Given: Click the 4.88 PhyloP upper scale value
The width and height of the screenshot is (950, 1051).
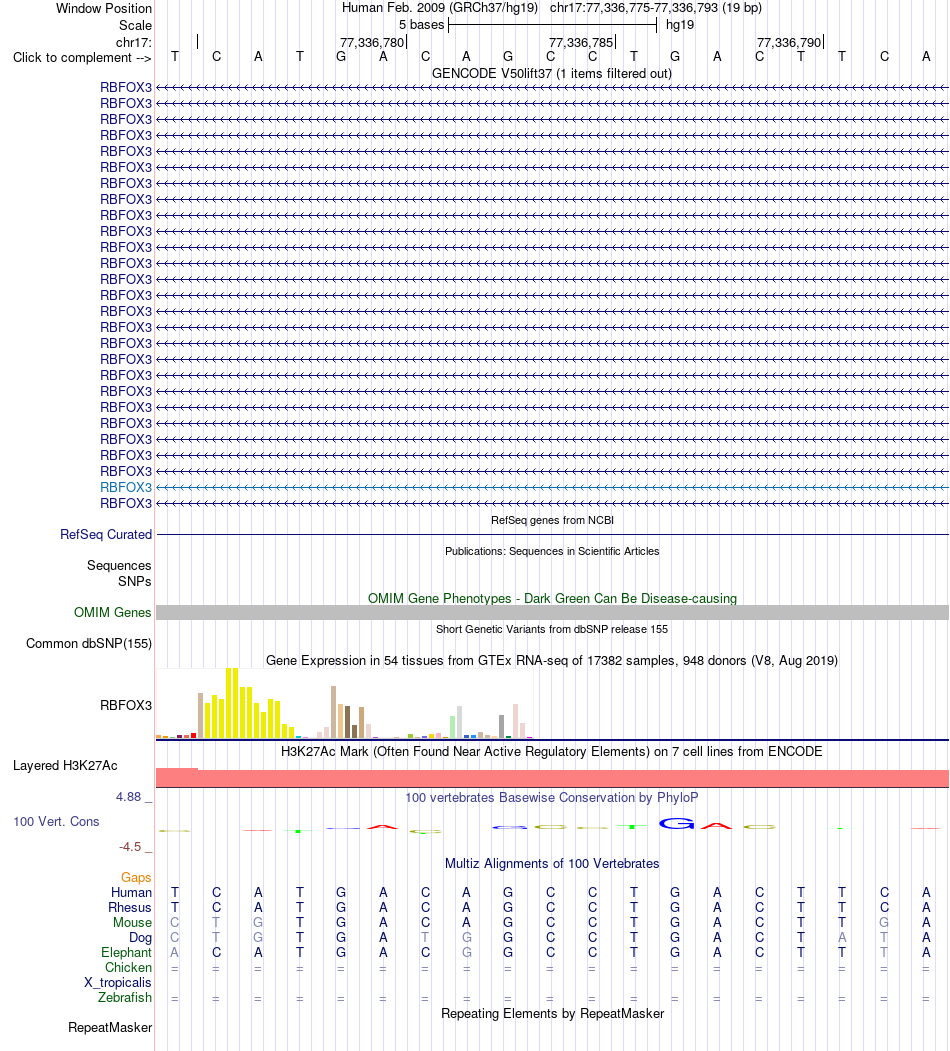Looking at the screenshot, I should pos(129,796).
